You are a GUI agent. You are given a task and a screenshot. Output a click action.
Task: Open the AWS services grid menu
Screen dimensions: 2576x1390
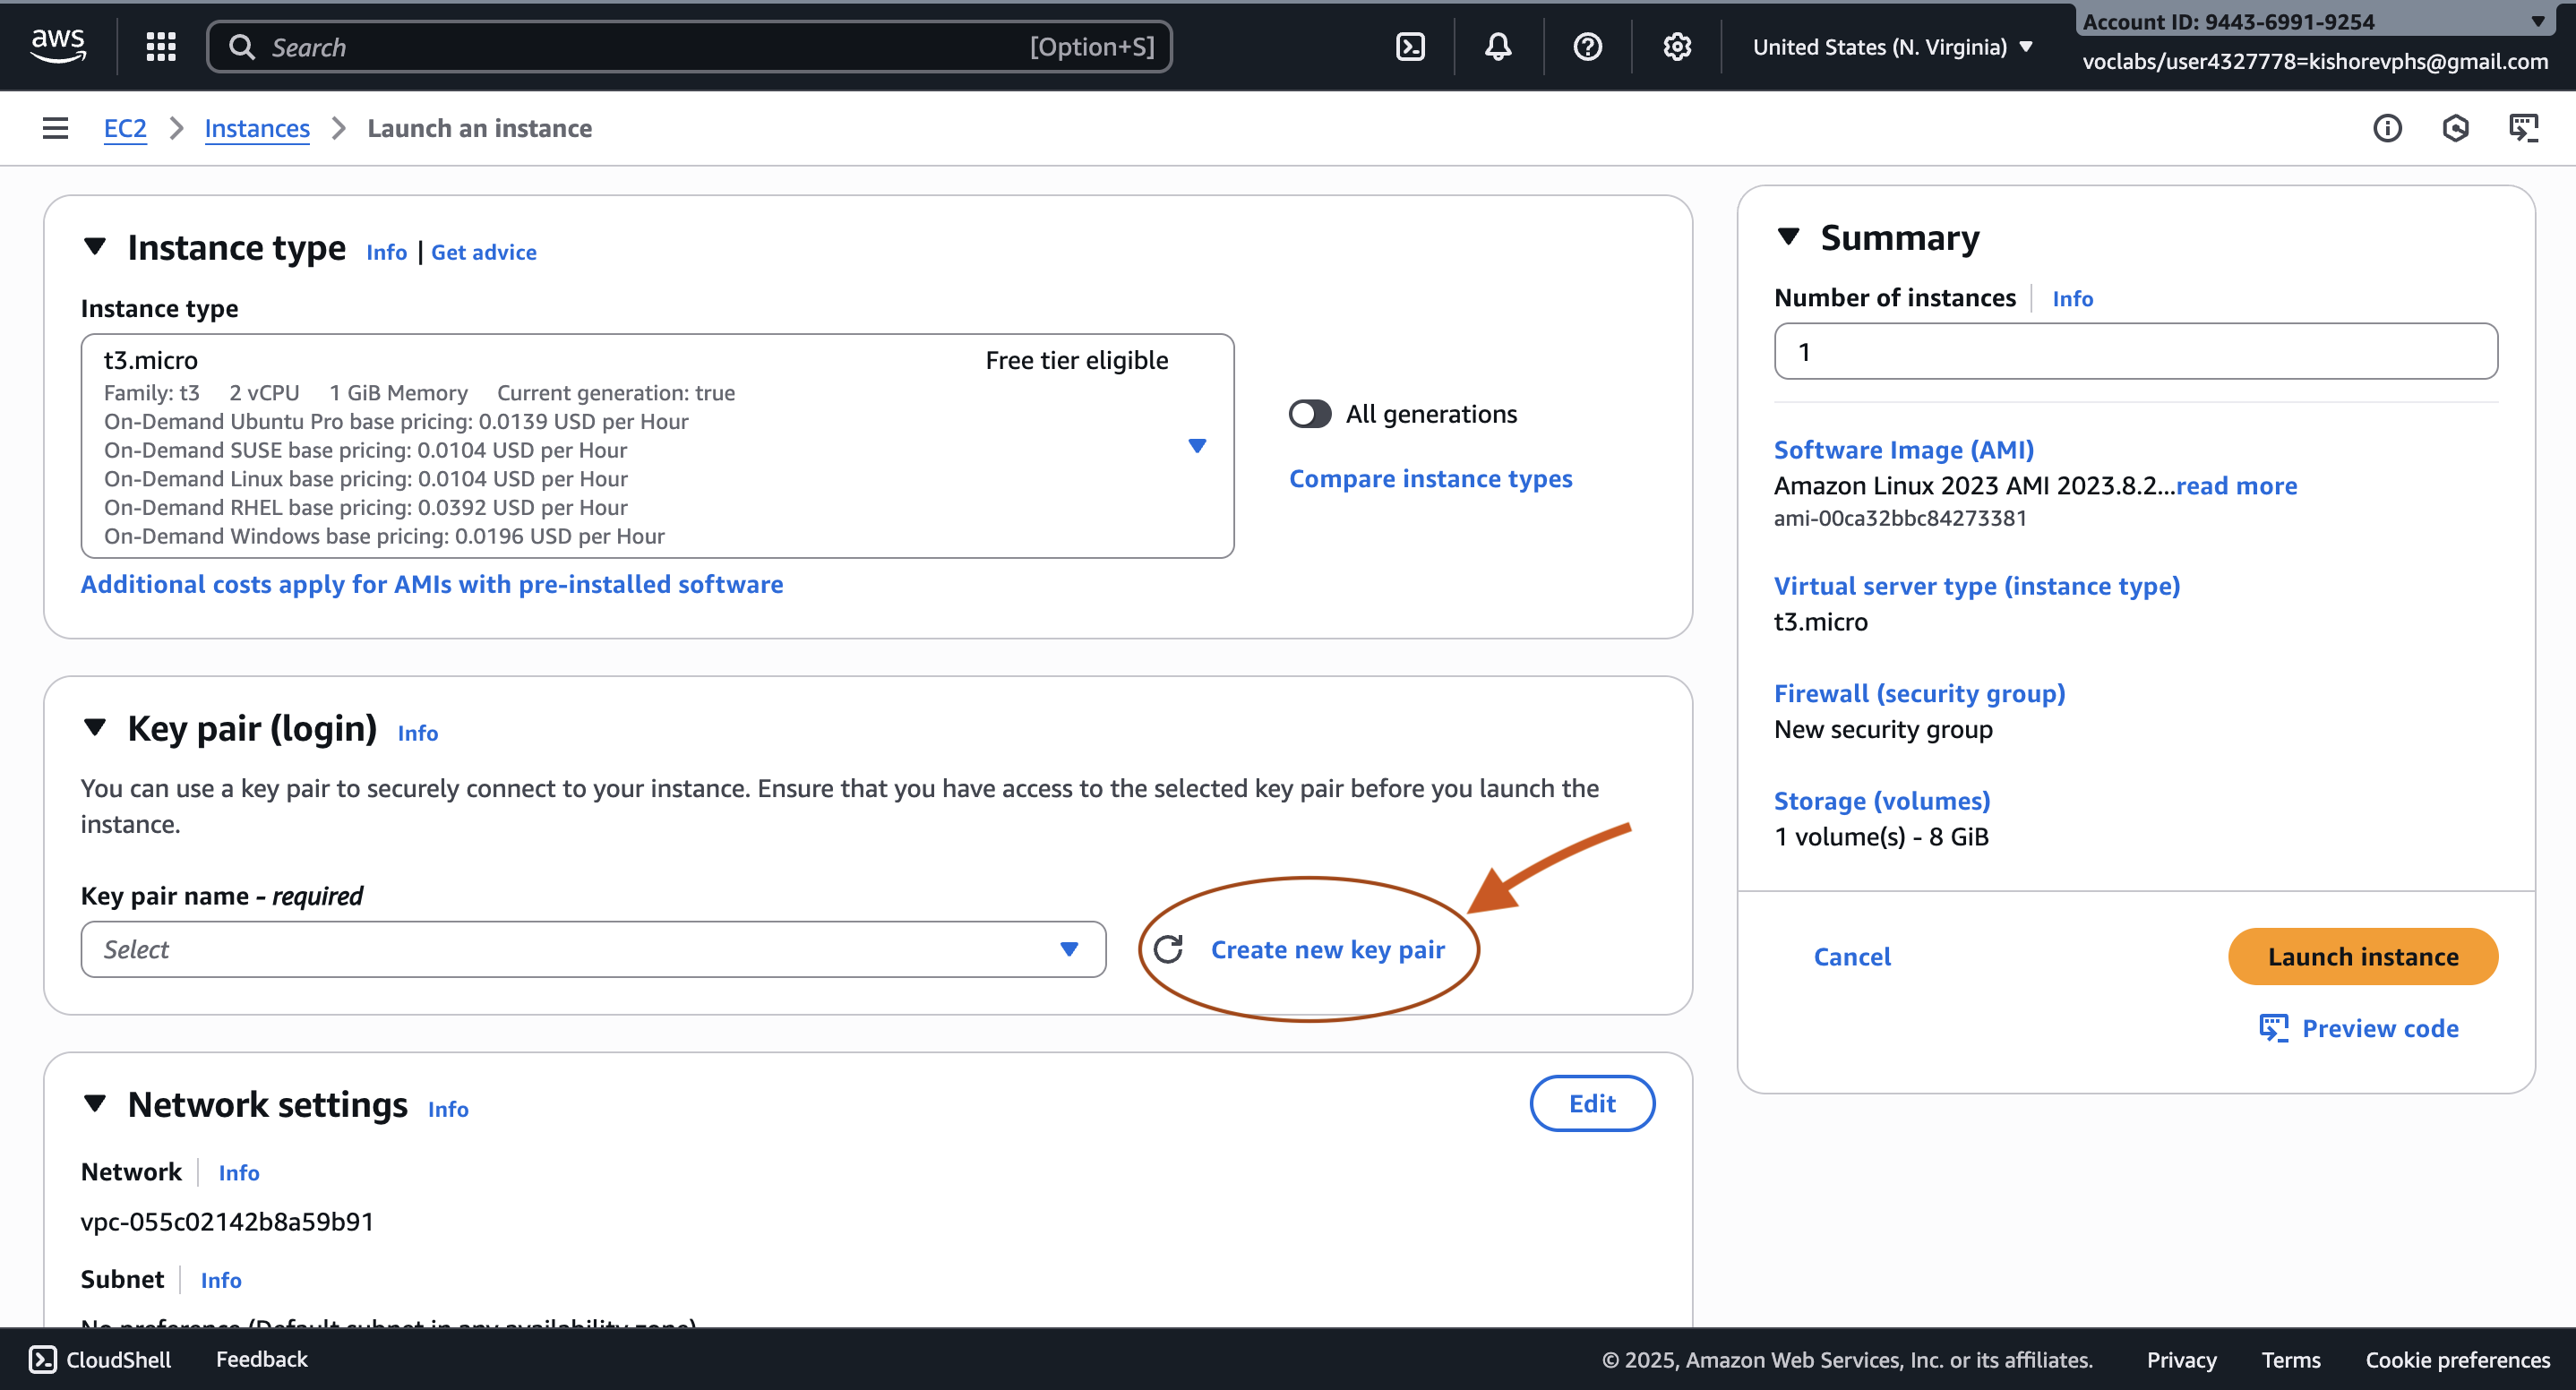(160, 46)
